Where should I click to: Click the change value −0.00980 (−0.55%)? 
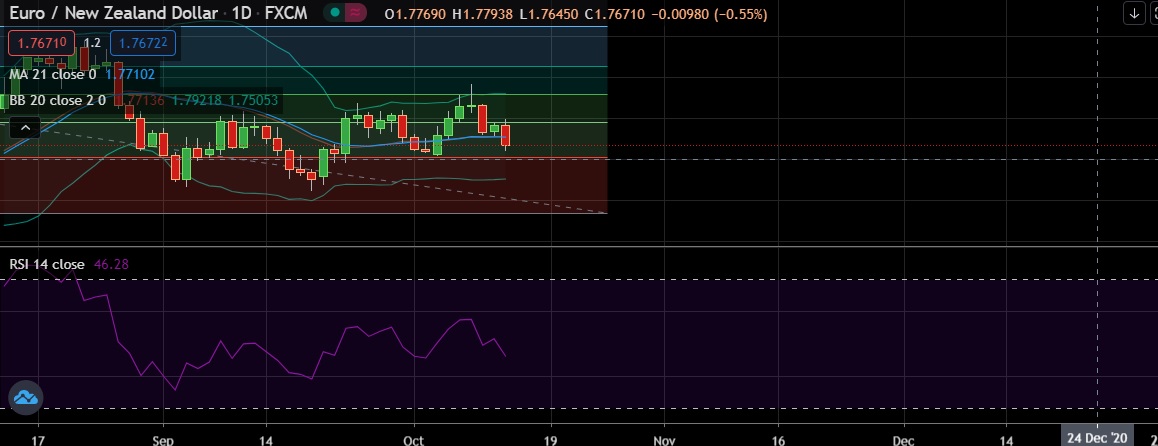point(710,14)
